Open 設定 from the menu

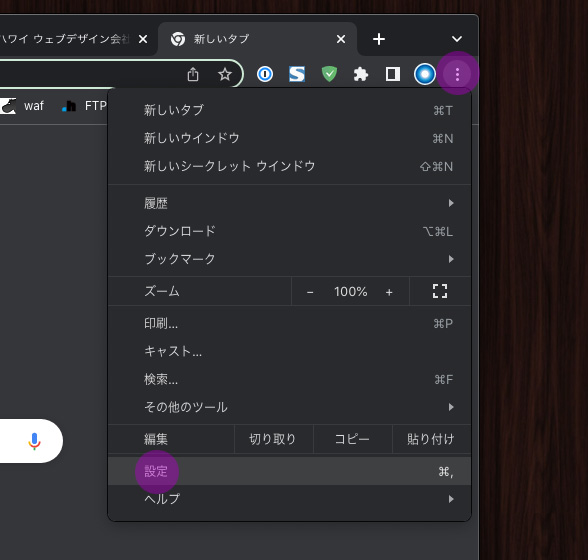click(x=290, y=471)
